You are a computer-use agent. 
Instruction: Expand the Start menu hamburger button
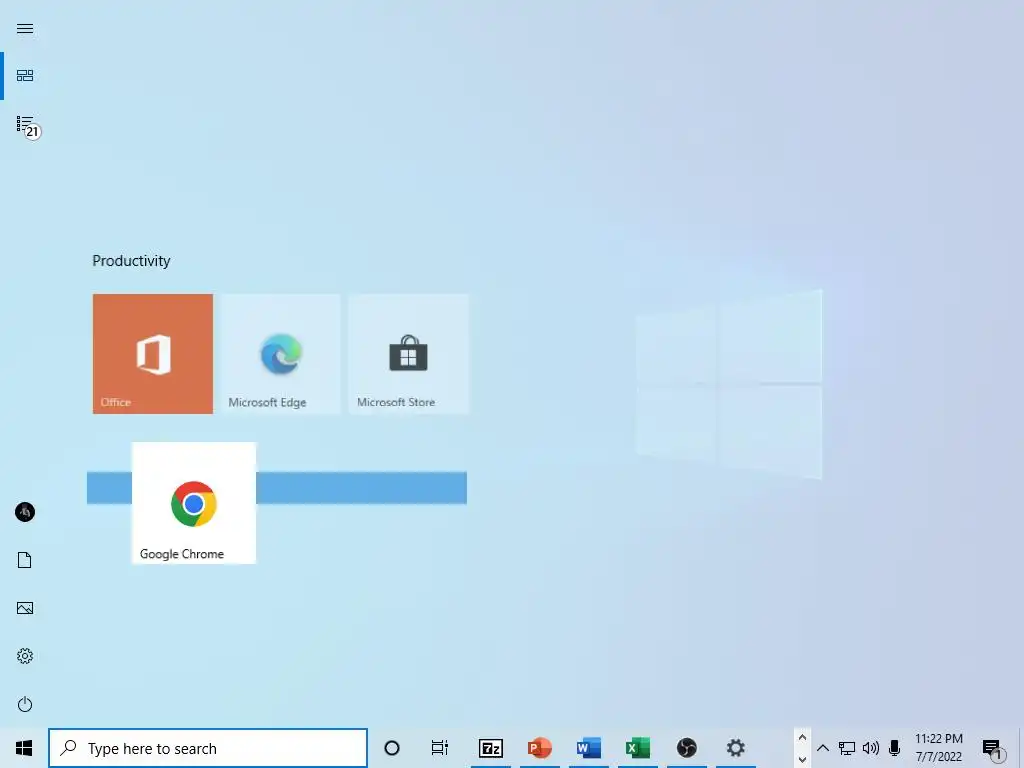coord(25,28)
